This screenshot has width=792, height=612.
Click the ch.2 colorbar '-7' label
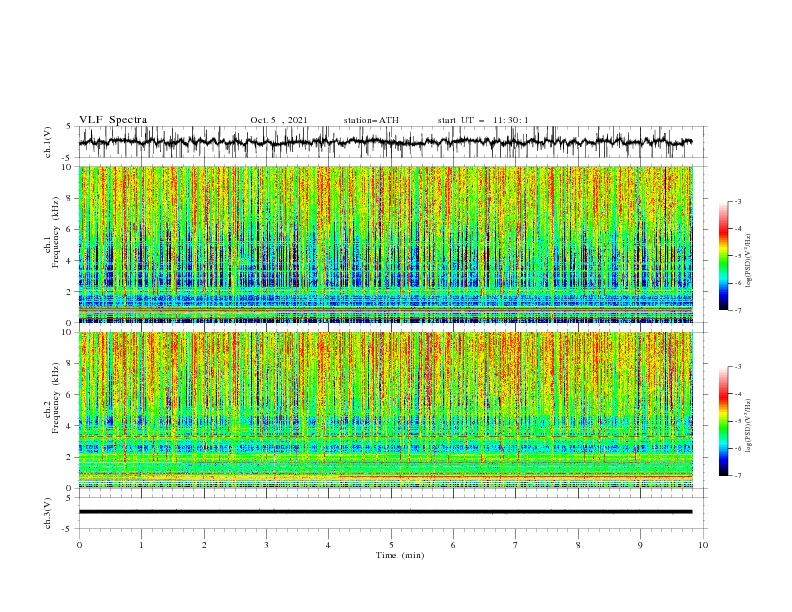[x=738, y=476]
